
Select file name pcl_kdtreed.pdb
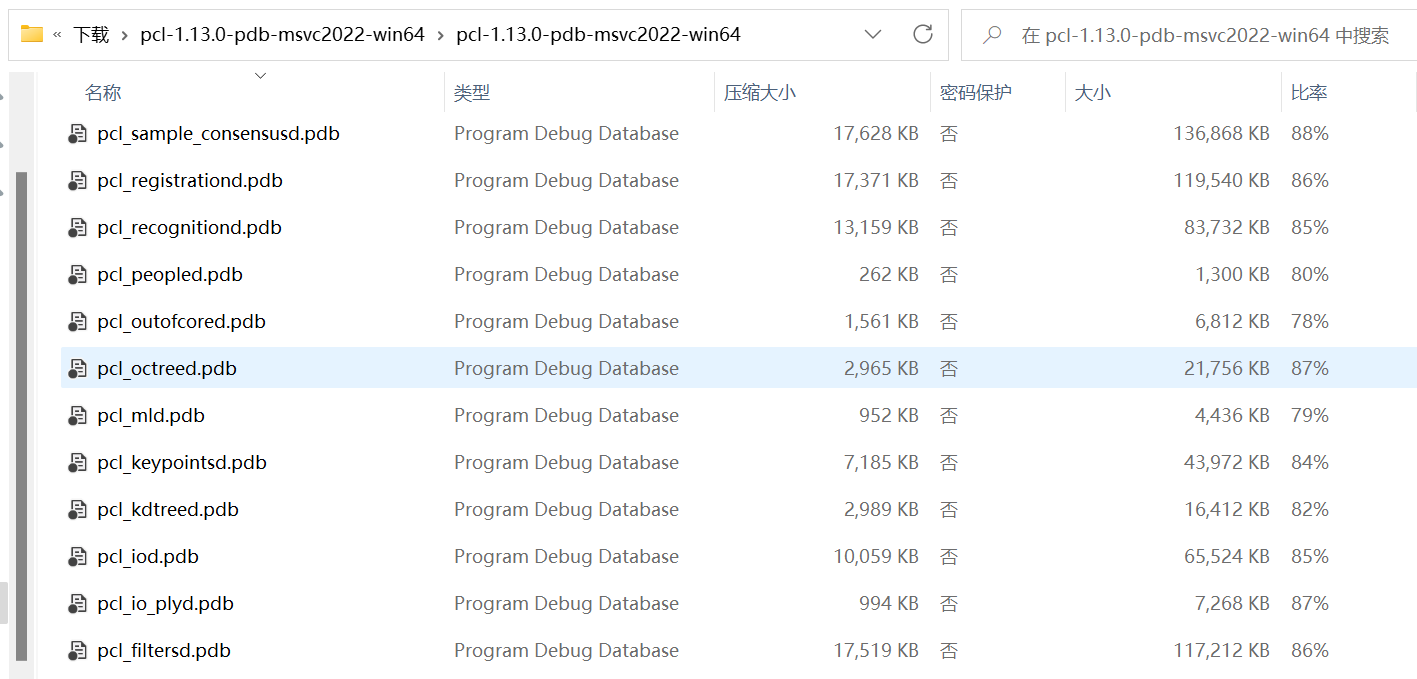(x=168, y=510)
